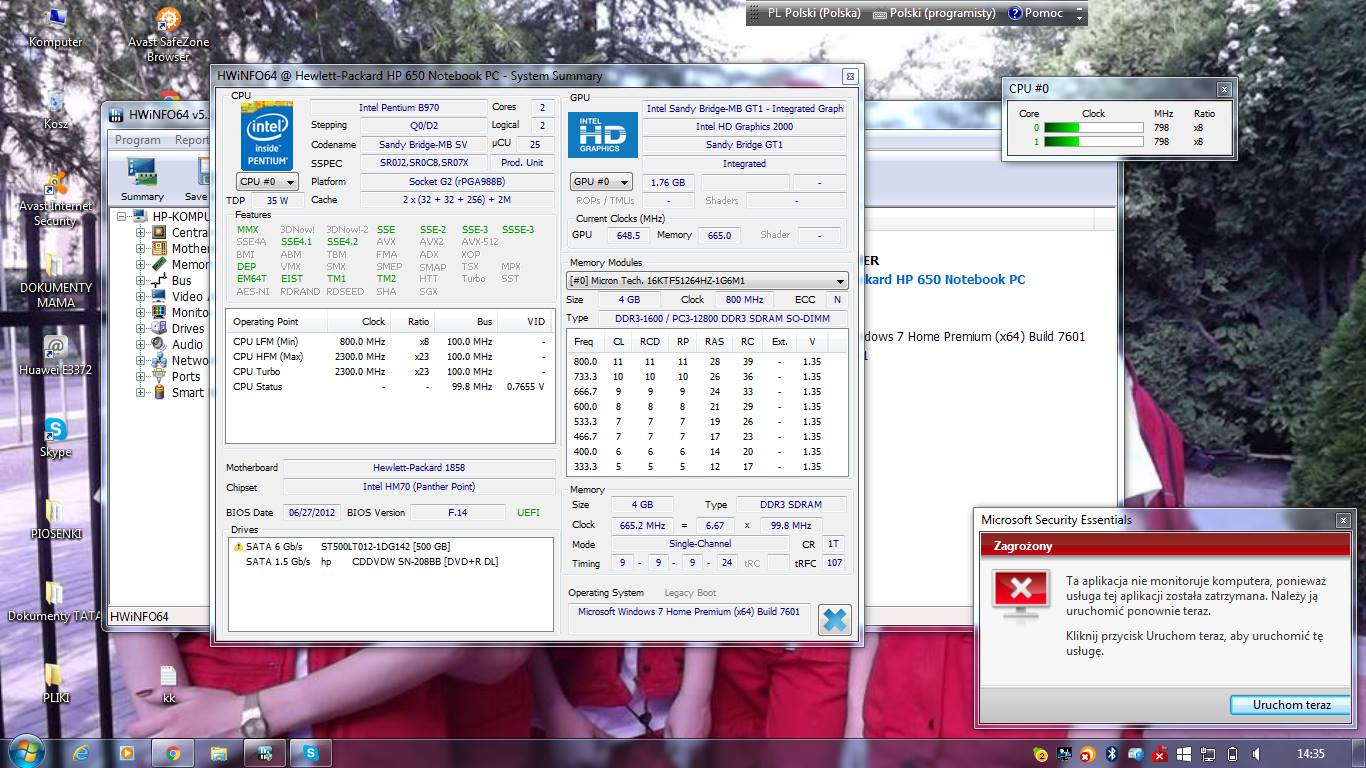Click the Intel HD Graphics logo
The height and width of the screenshot is (768, 1366).
(602, 134)
